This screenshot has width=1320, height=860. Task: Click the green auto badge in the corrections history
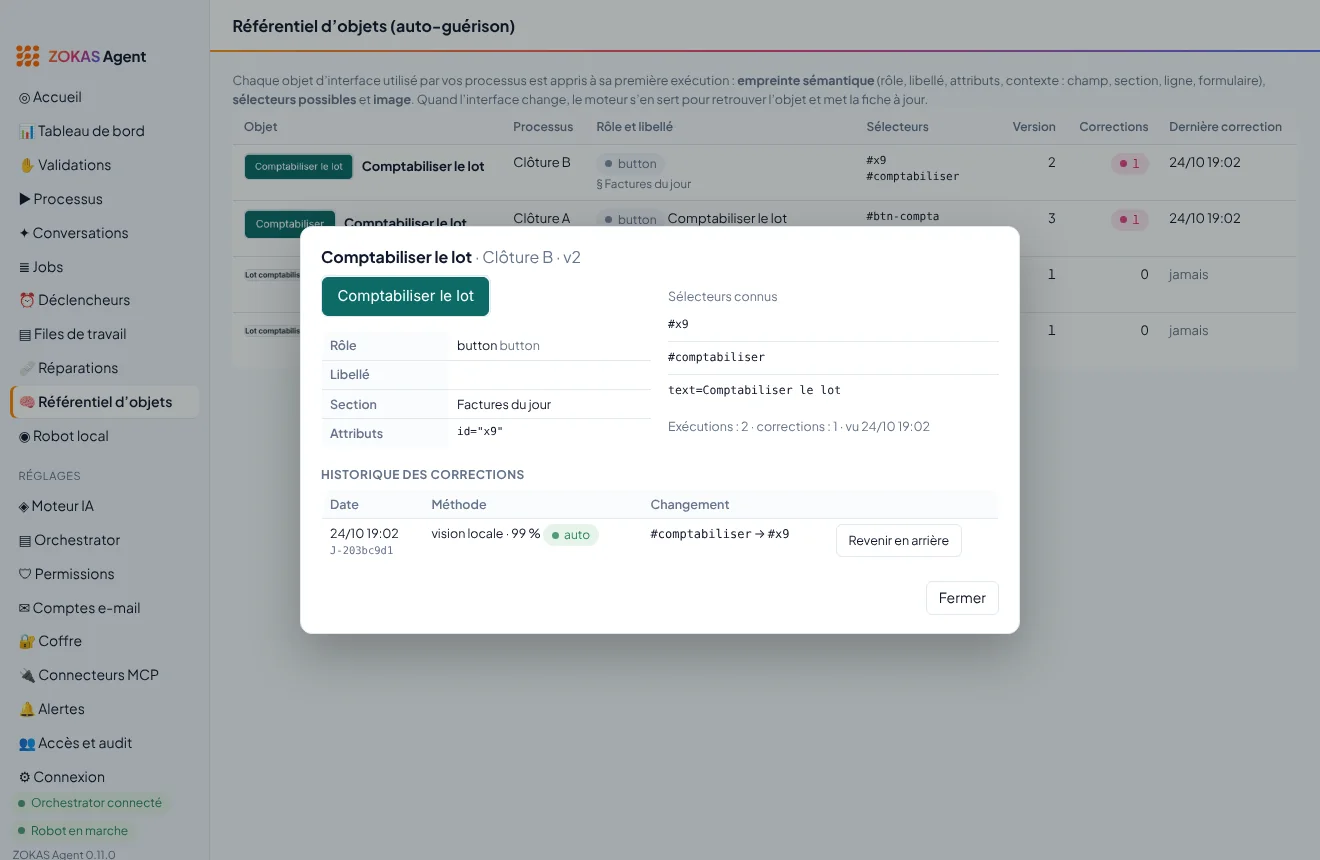(572, 535)
